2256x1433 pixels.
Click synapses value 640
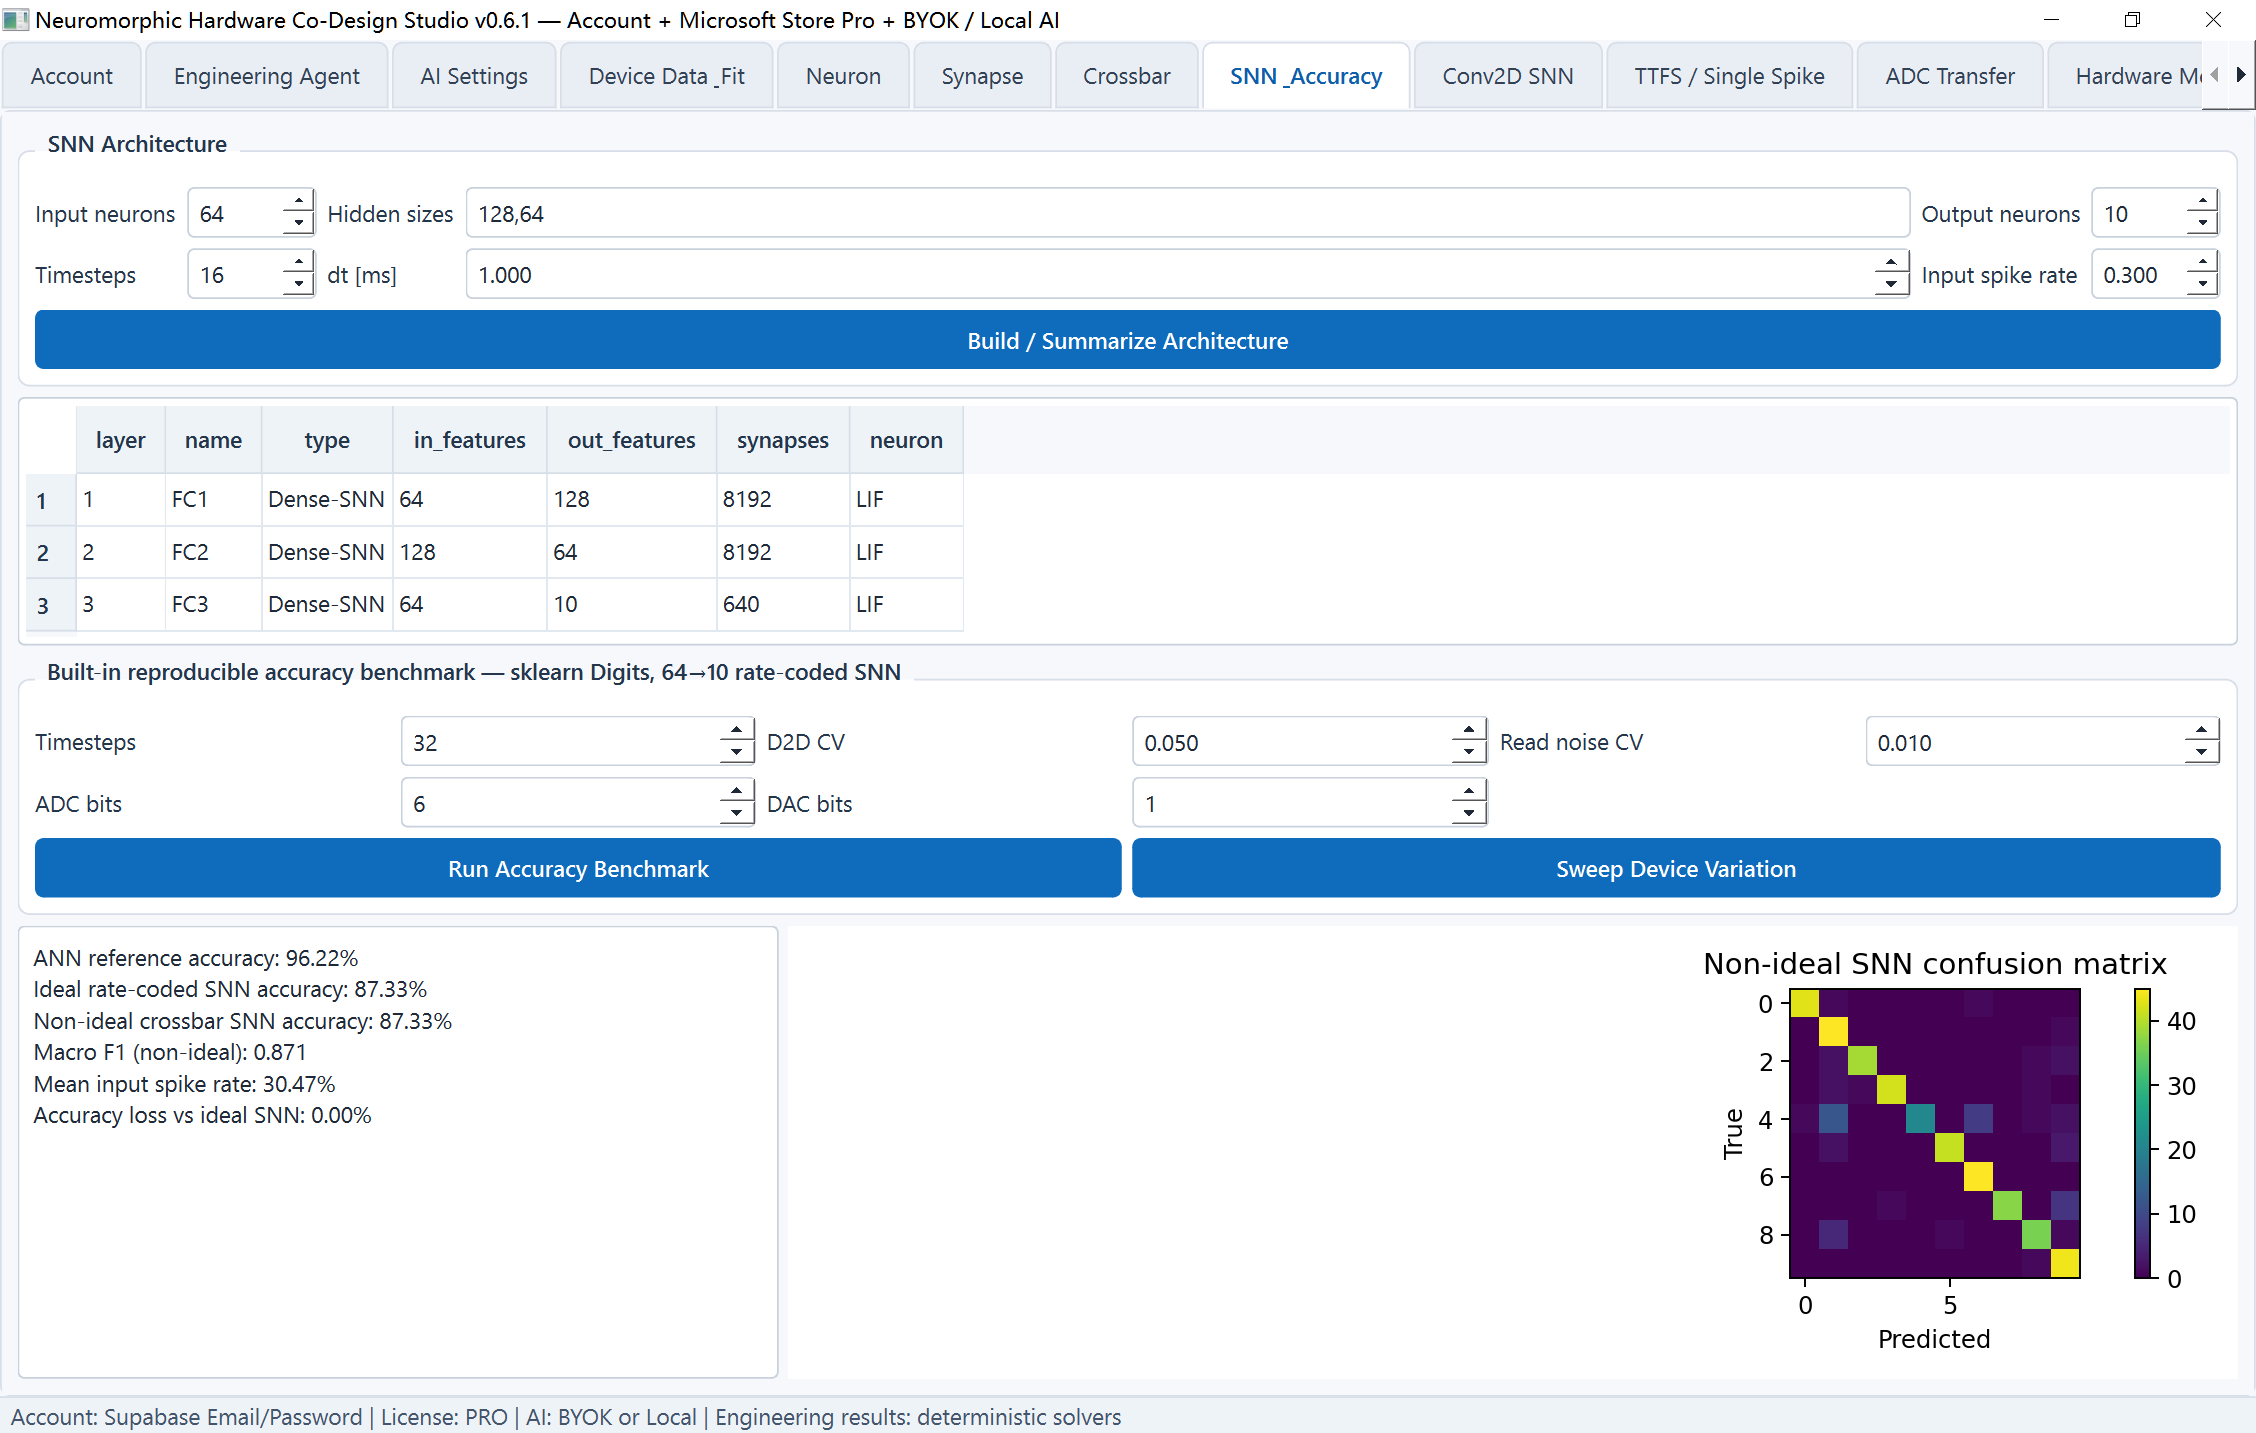tap(783, 604)
